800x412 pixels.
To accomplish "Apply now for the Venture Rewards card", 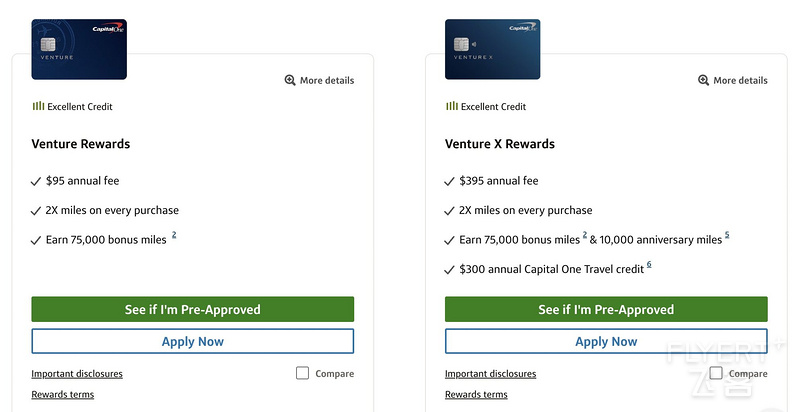I will point(192,341).
